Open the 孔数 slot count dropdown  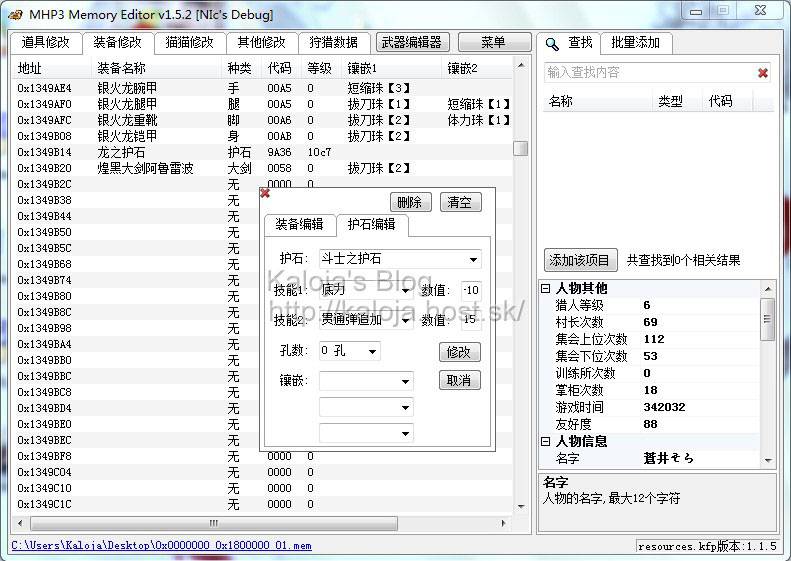pyautogui.click(x=372, y=352)
